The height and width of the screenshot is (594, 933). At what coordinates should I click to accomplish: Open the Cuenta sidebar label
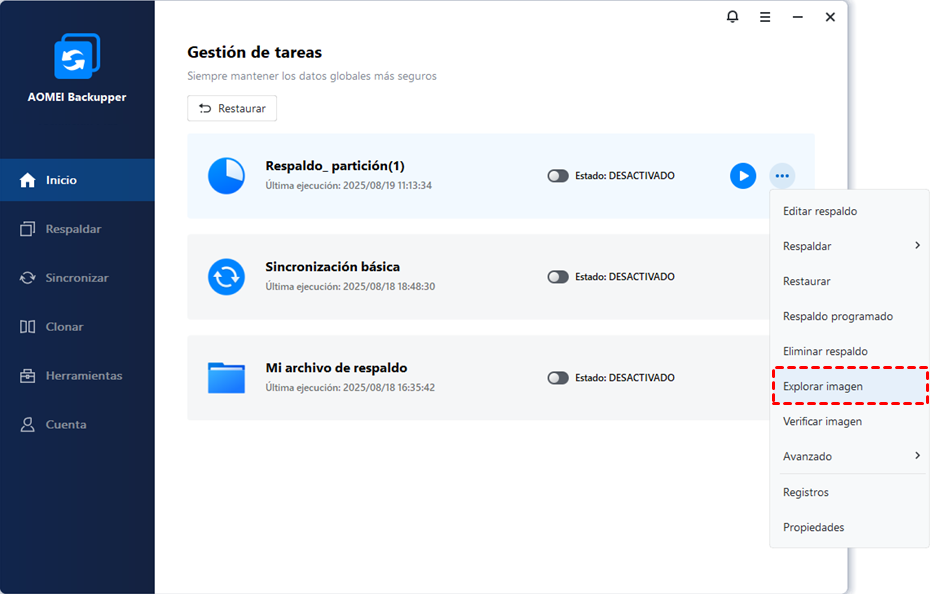(x=66, y=424)
